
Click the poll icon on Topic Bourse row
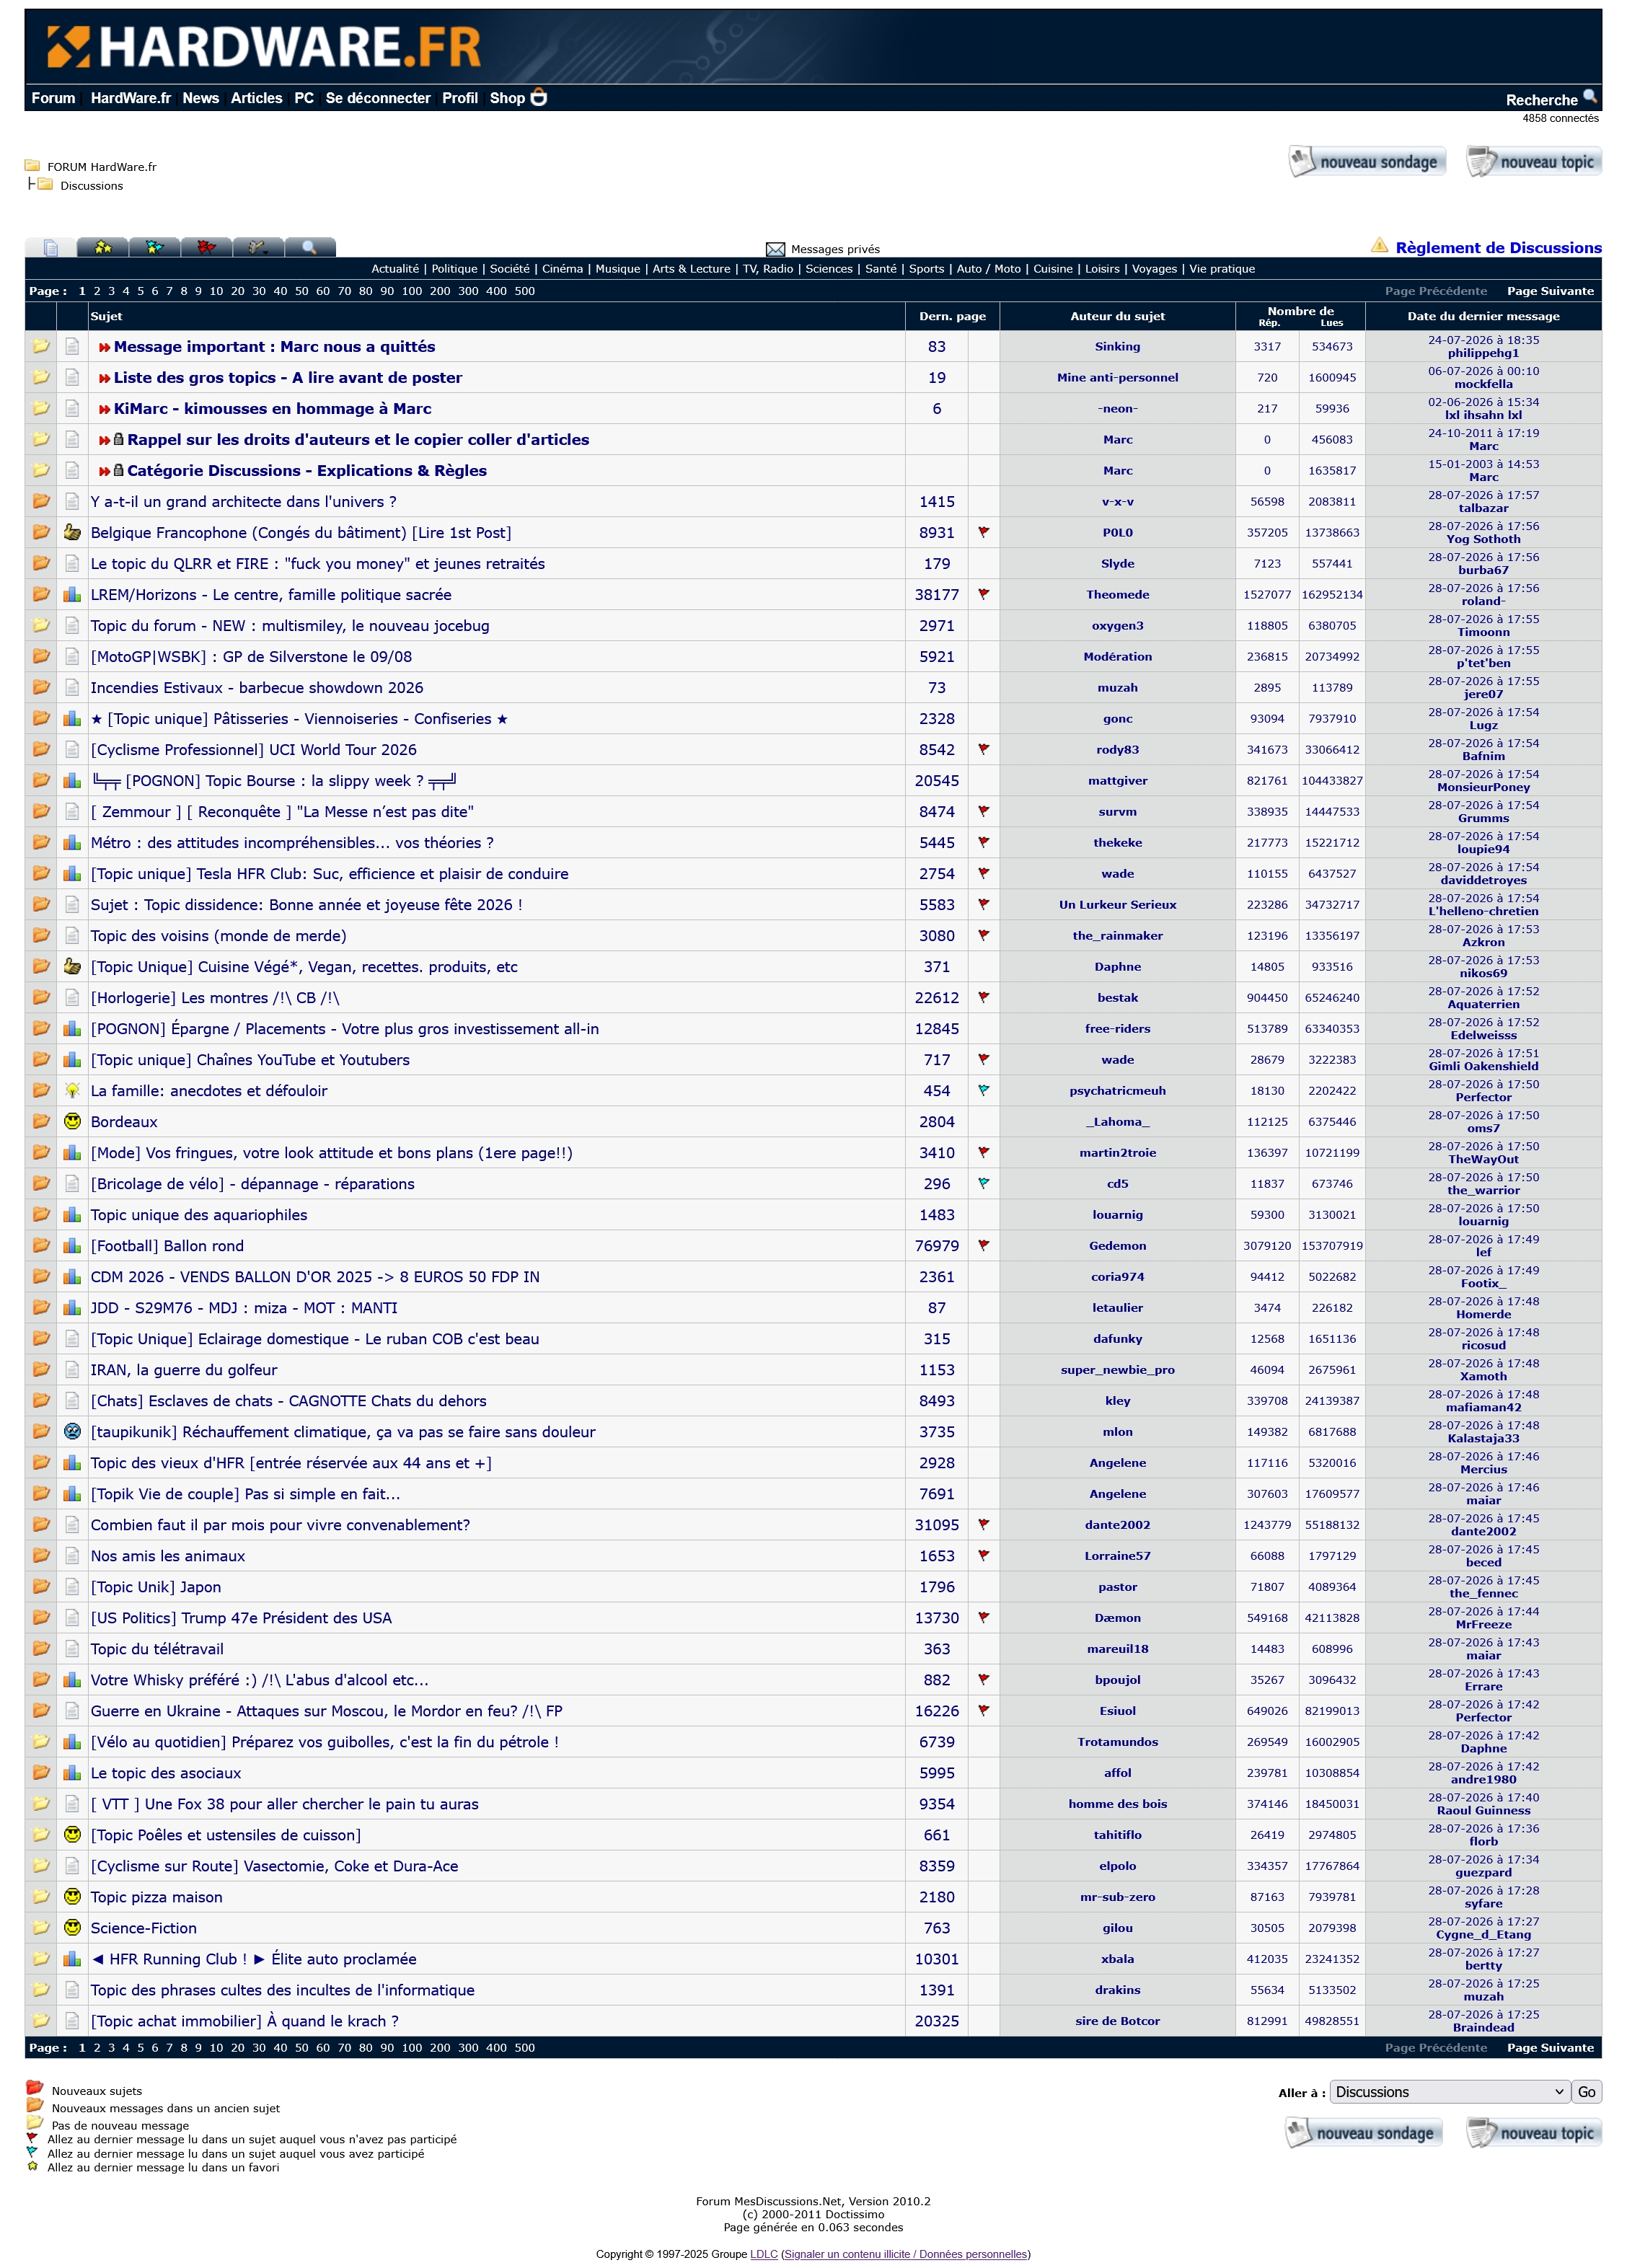[72, 780]
